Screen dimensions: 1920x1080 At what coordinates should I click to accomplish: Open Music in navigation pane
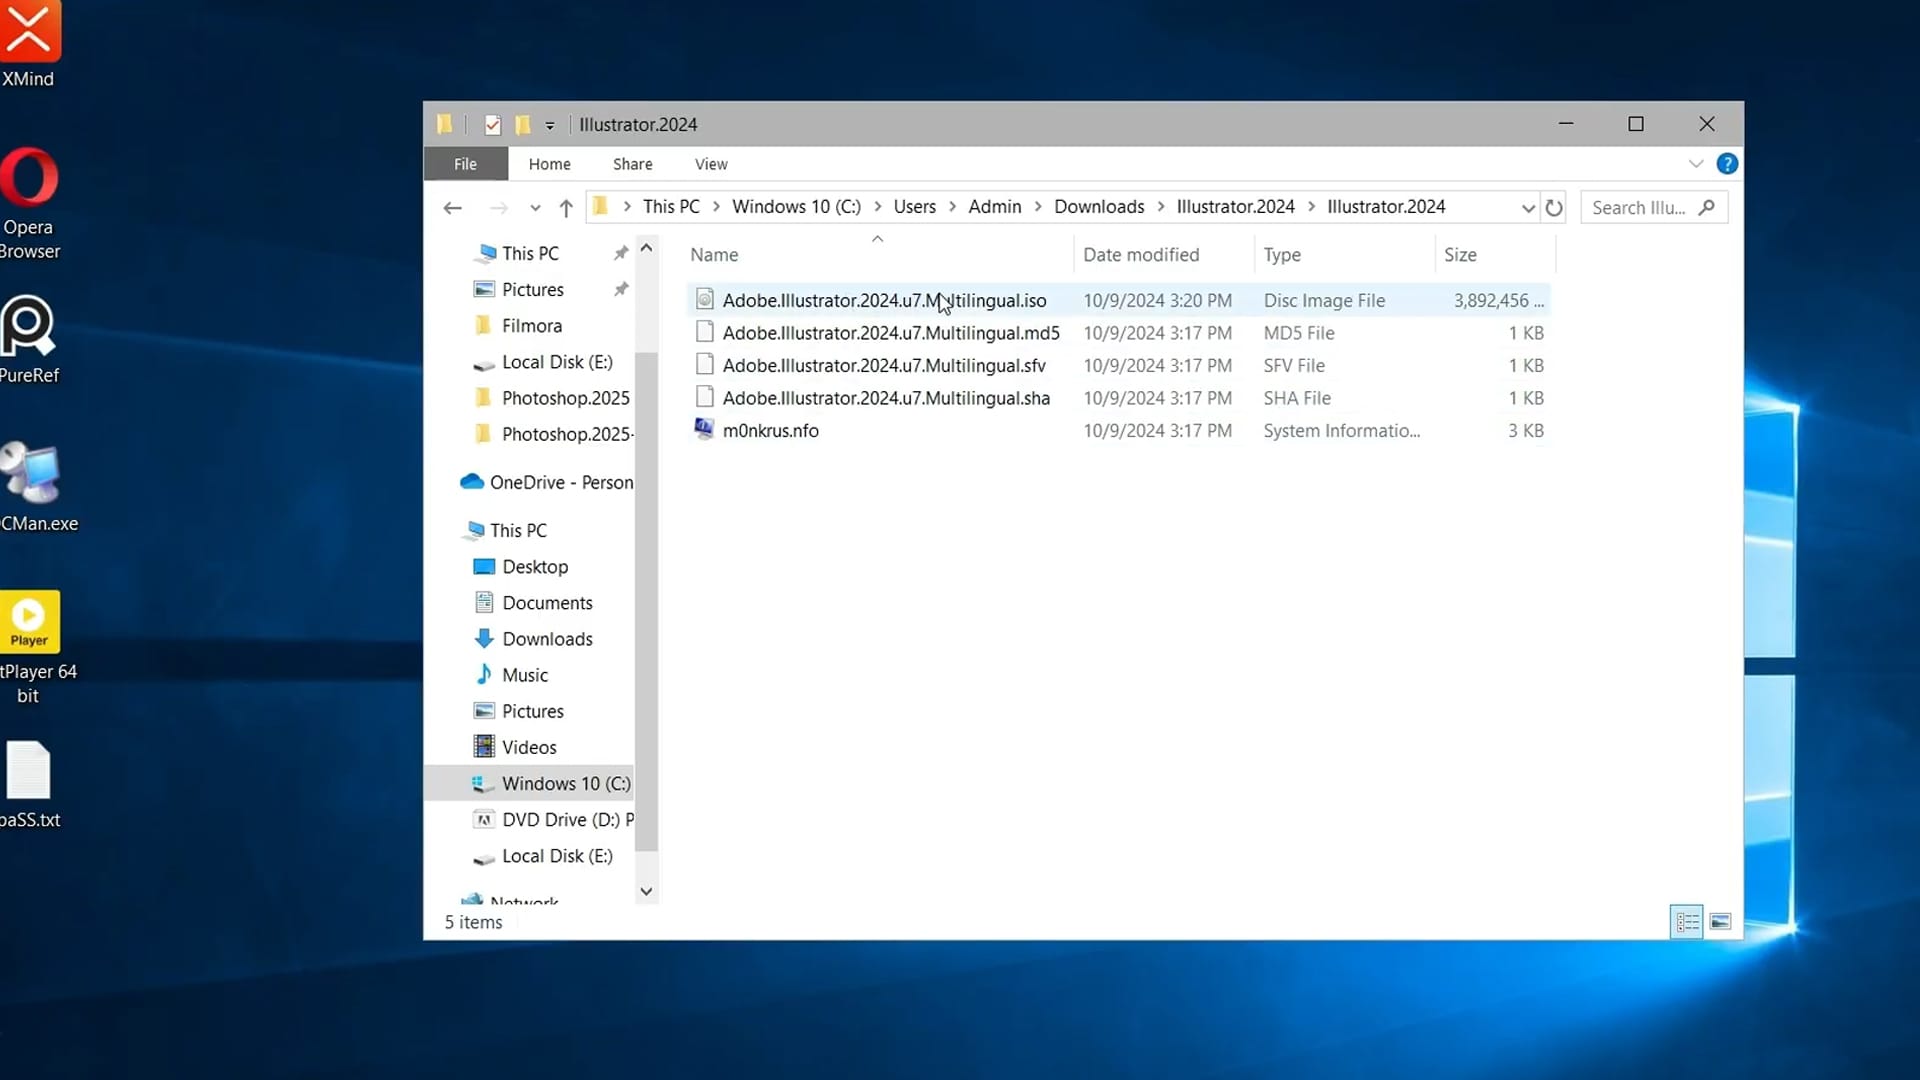525,675
